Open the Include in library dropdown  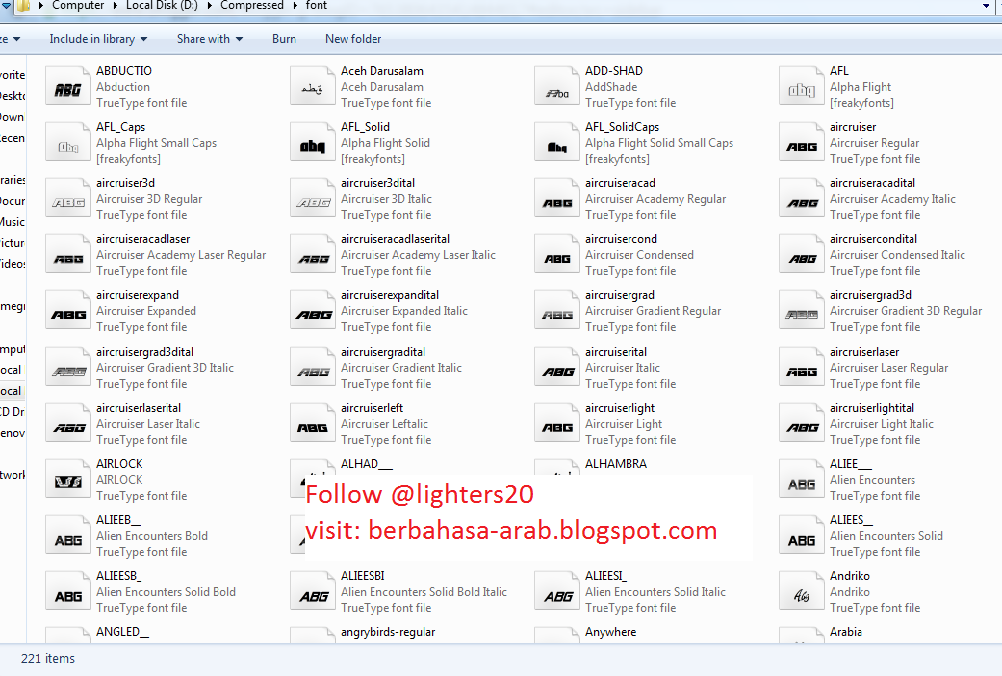pos(98,39)
